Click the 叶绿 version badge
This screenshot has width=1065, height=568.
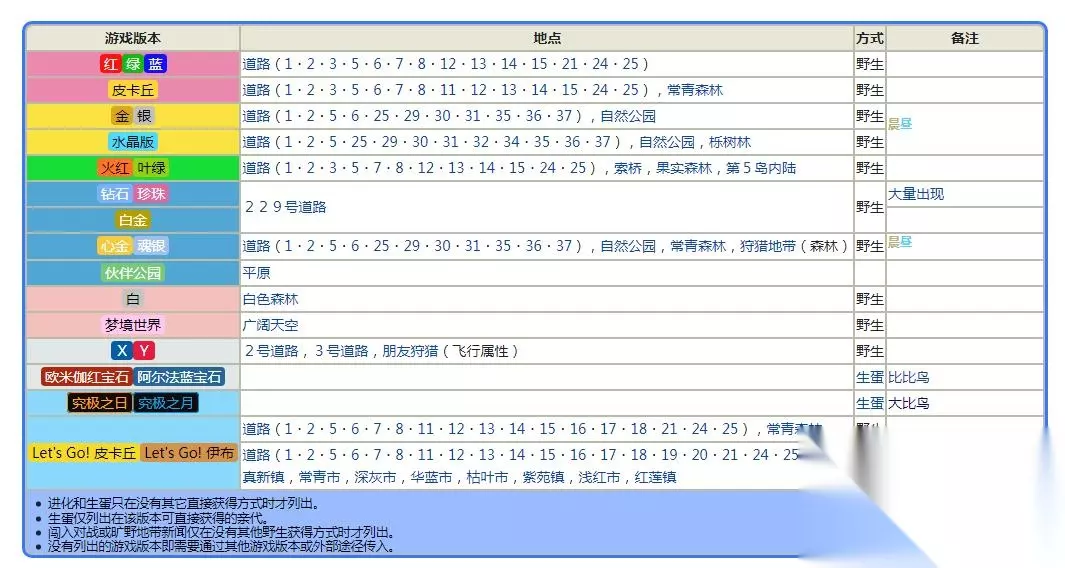pos(150,168)
